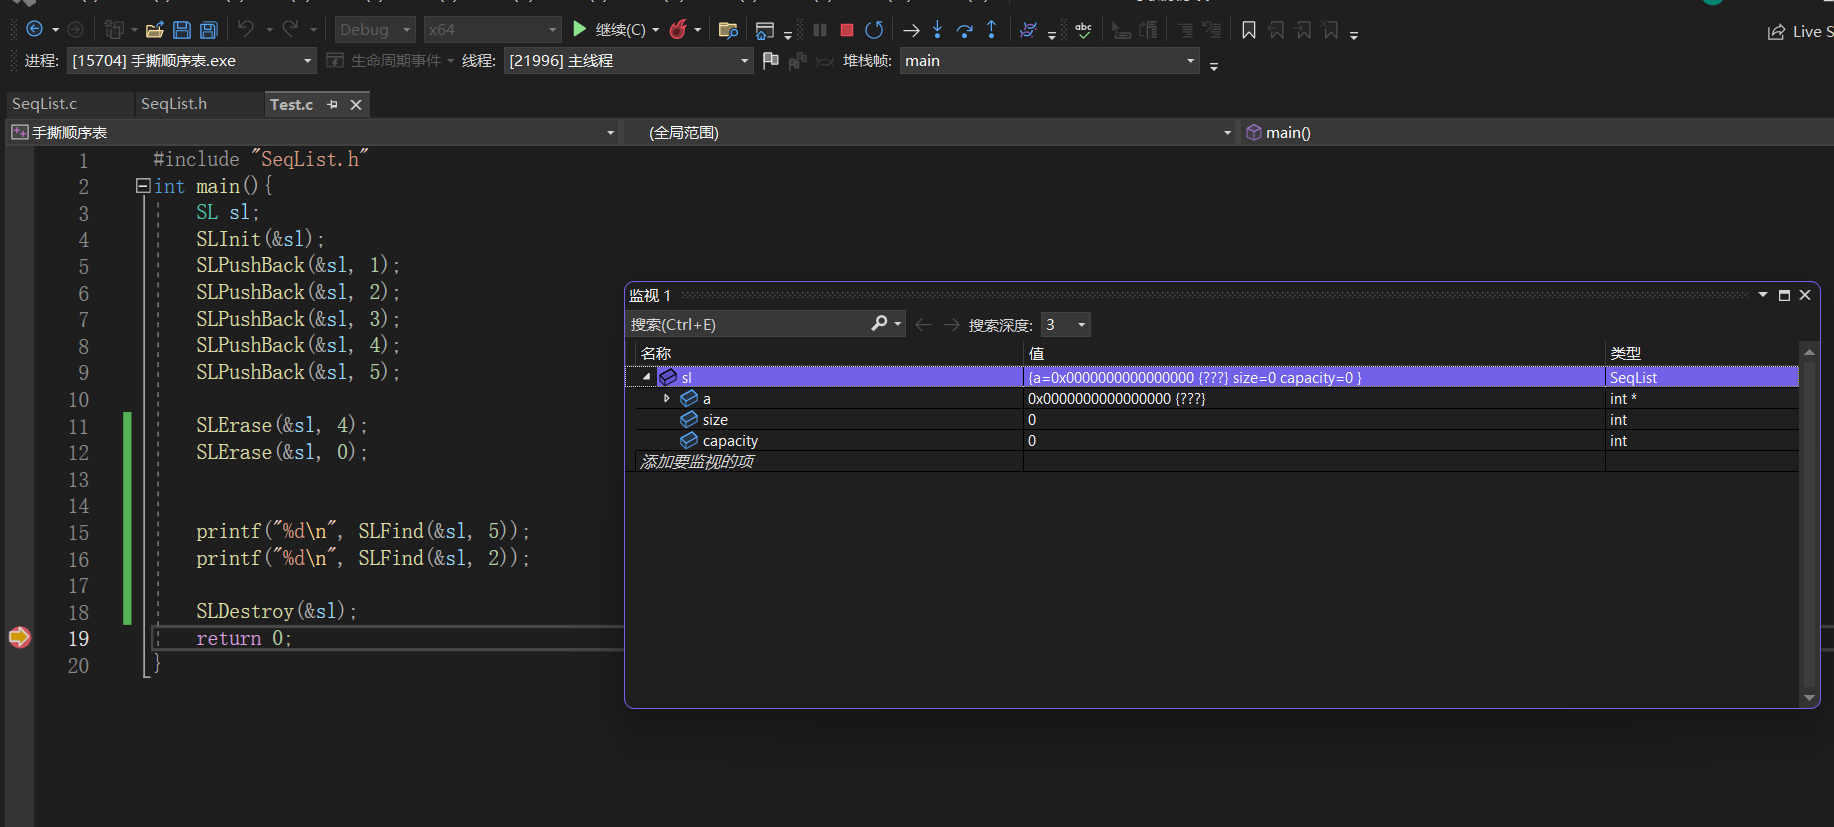Maximize the Watch 1 (监视 1) window

click(x=1784, y=295)
